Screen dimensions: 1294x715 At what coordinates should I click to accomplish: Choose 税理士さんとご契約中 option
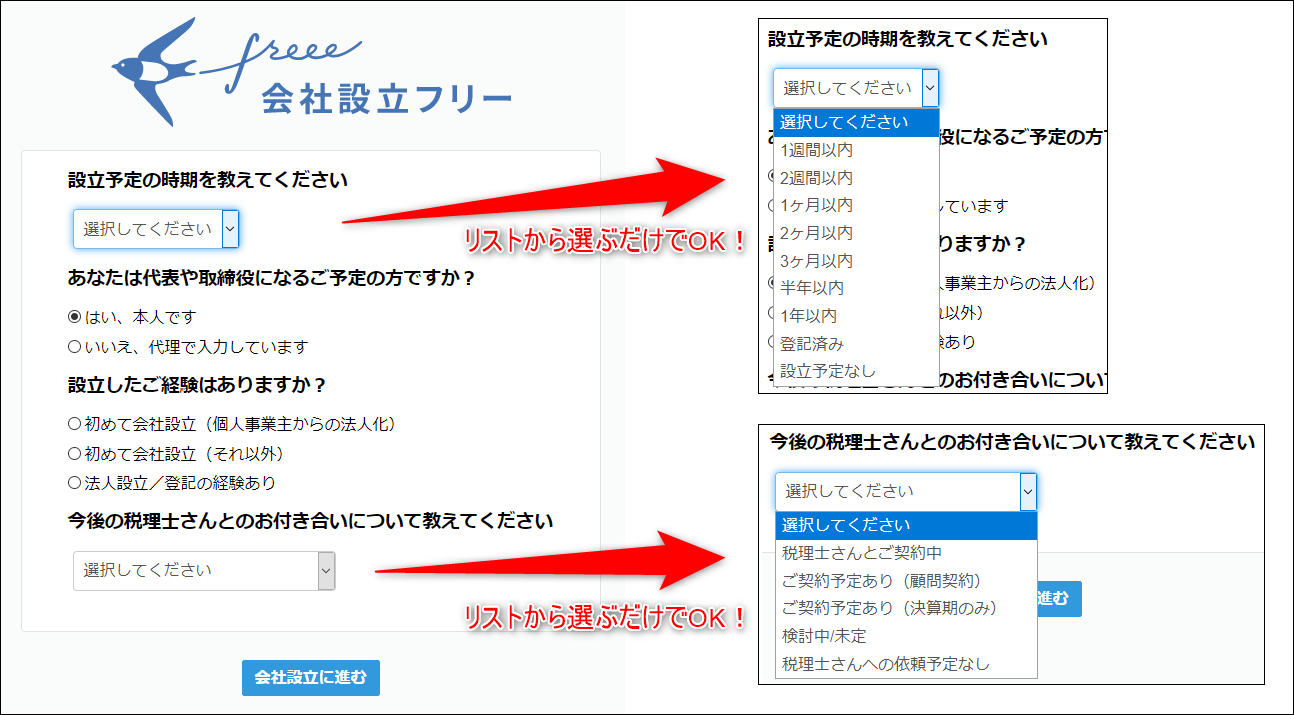[x=861, y=553]
